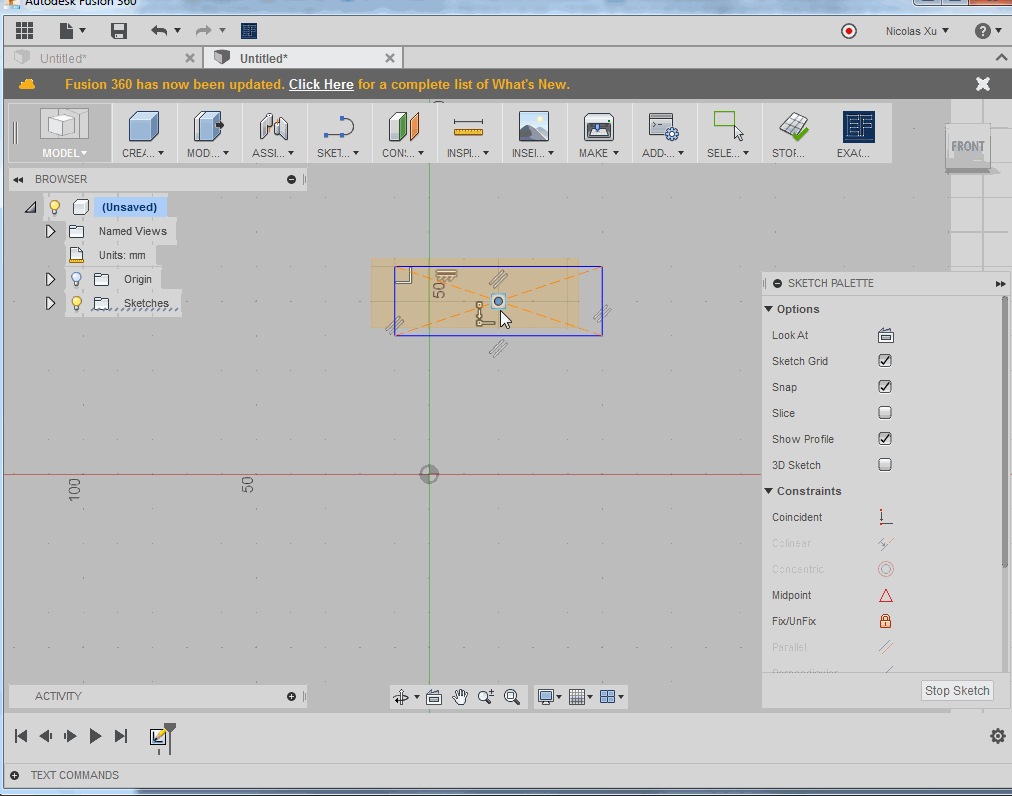Click the Construct plane icon
1012x796 pixels.
tap(403, 126)
